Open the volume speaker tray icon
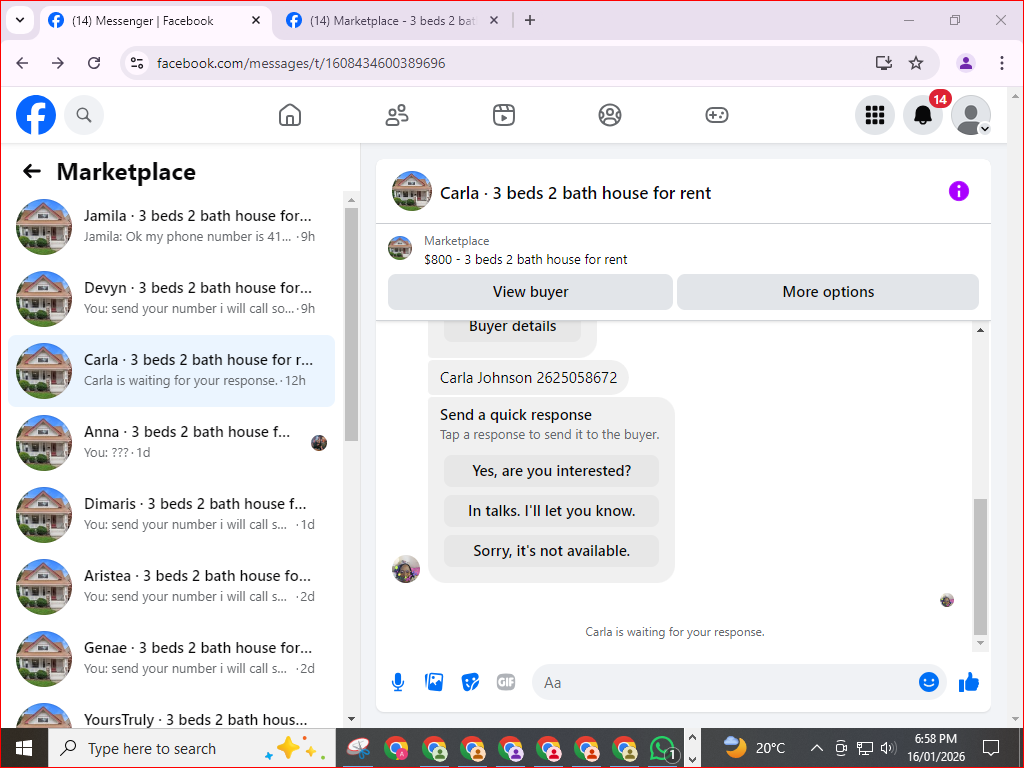Image resolution: width=1024 pixels, height=768 pixels. point(888,748)
